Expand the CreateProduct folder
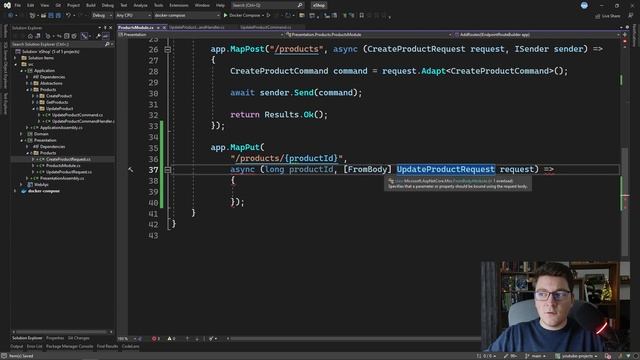This screenshot has width=640, height=360. coord(33,96)
